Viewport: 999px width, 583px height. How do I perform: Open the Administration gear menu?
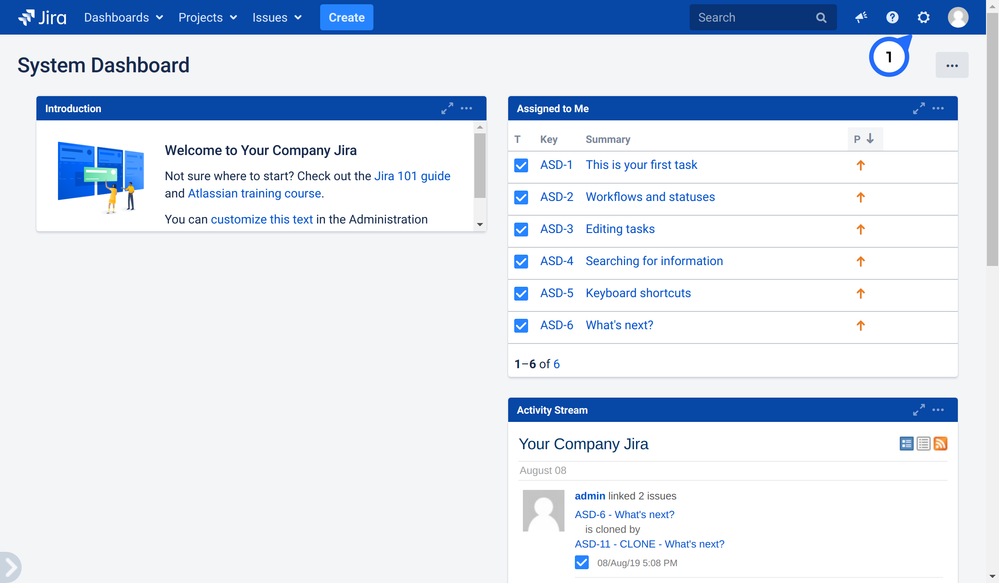(923, 17)
